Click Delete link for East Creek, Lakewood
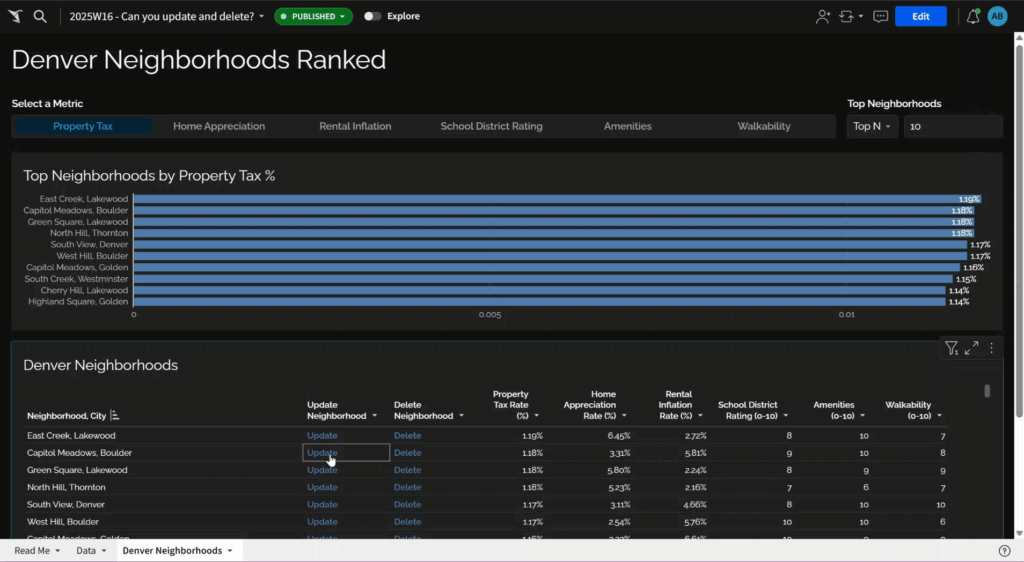The image size is (1024, 562). tap(407, 436)
